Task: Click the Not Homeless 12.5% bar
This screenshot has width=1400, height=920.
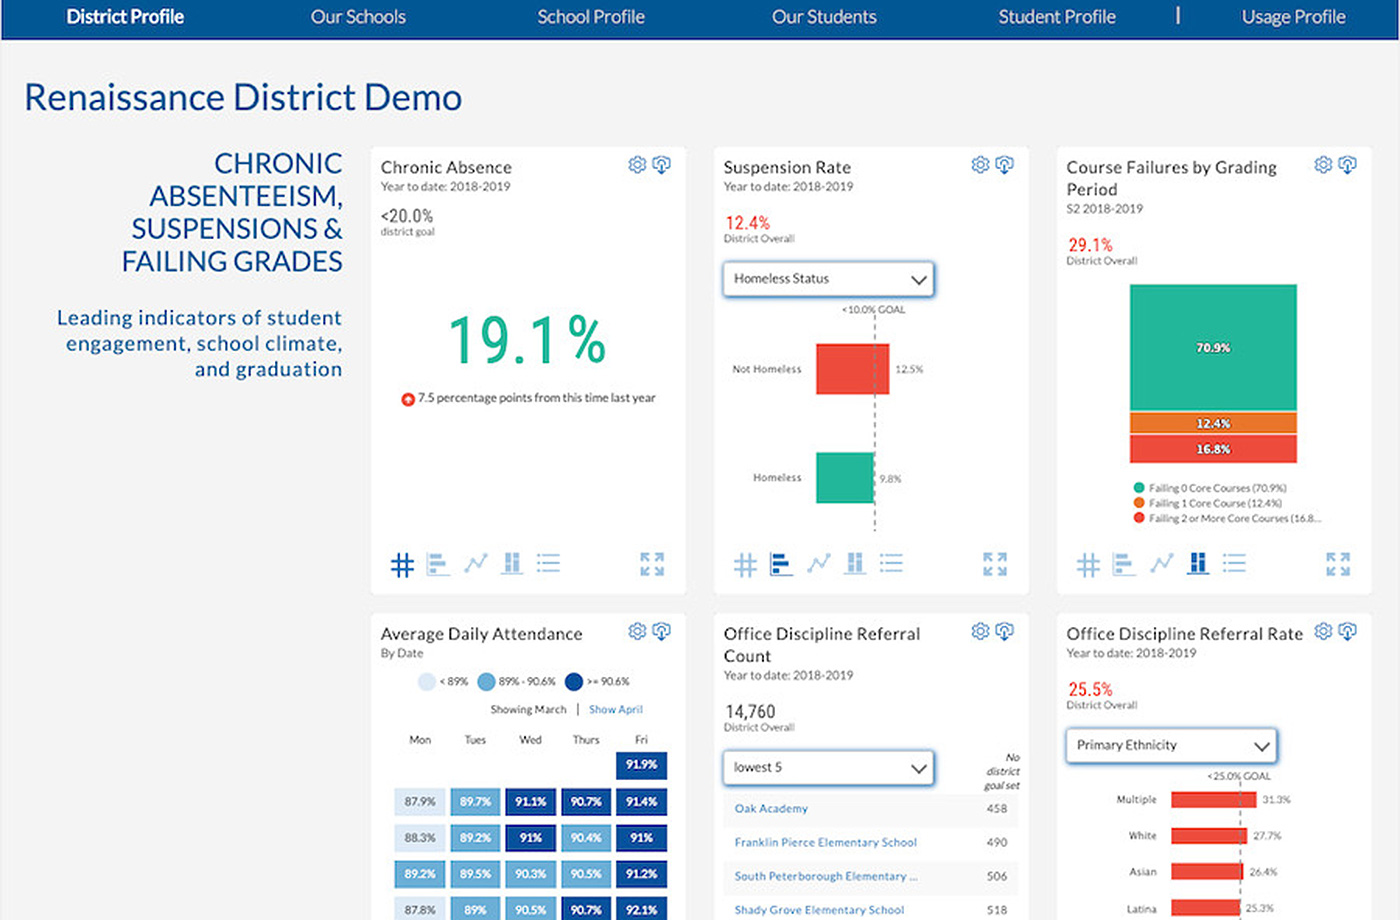Action: click(852, 369)
